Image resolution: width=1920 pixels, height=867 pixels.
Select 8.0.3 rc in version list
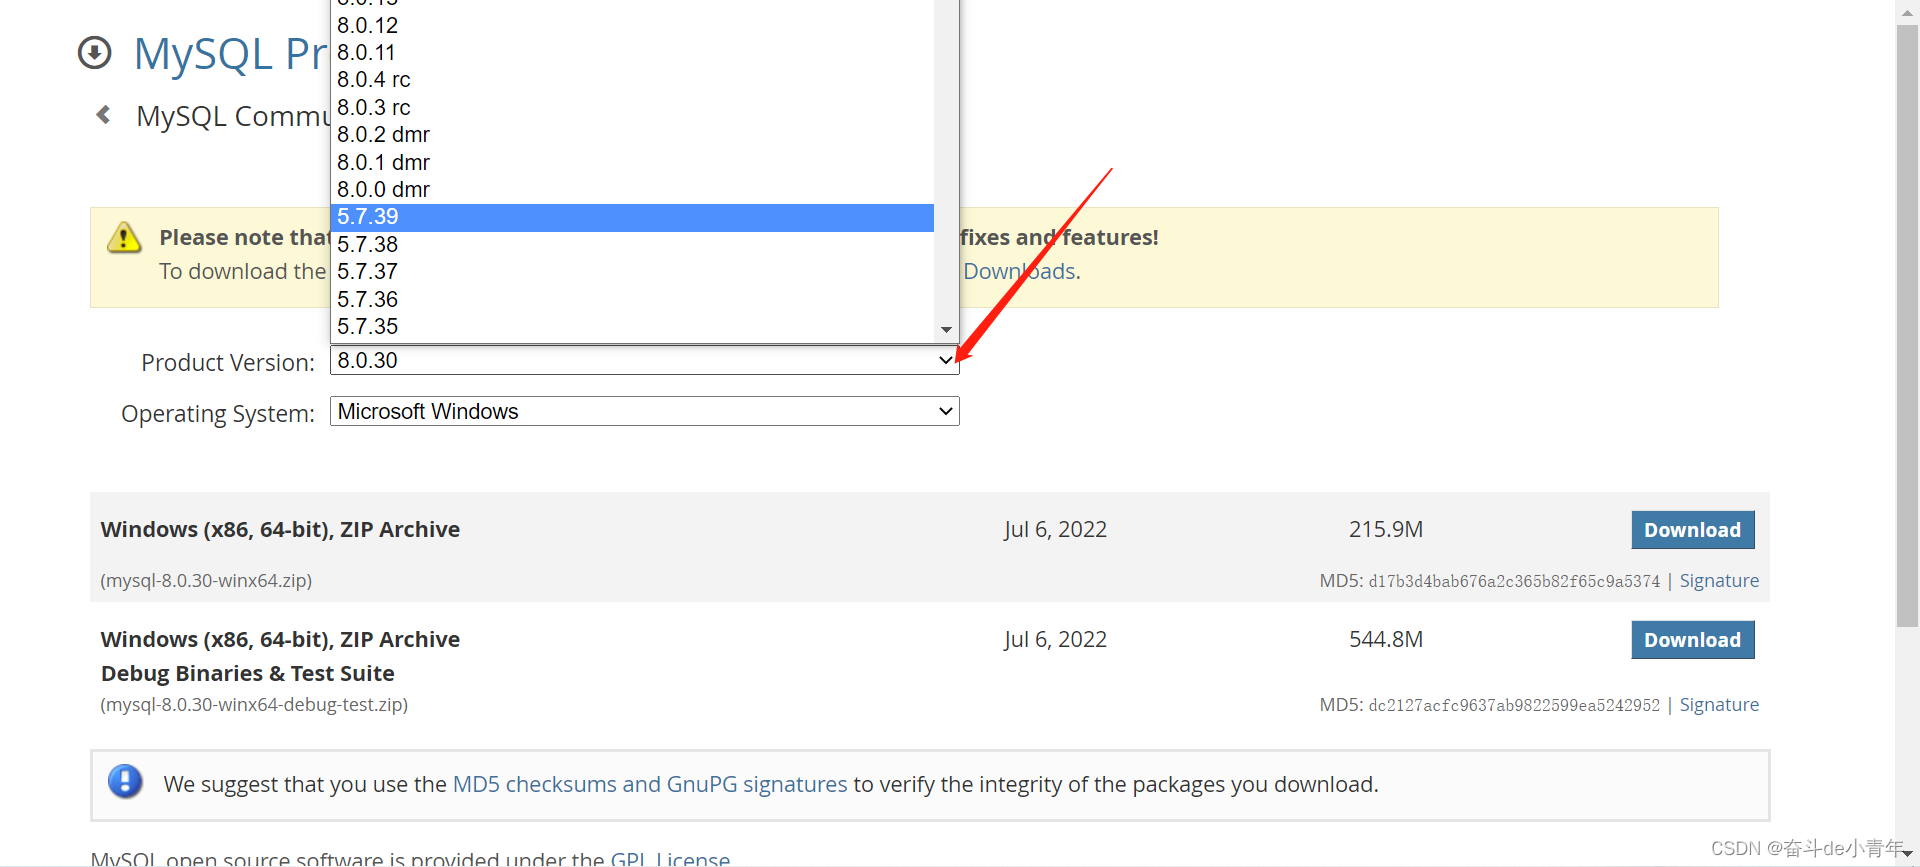pos(632,107)
